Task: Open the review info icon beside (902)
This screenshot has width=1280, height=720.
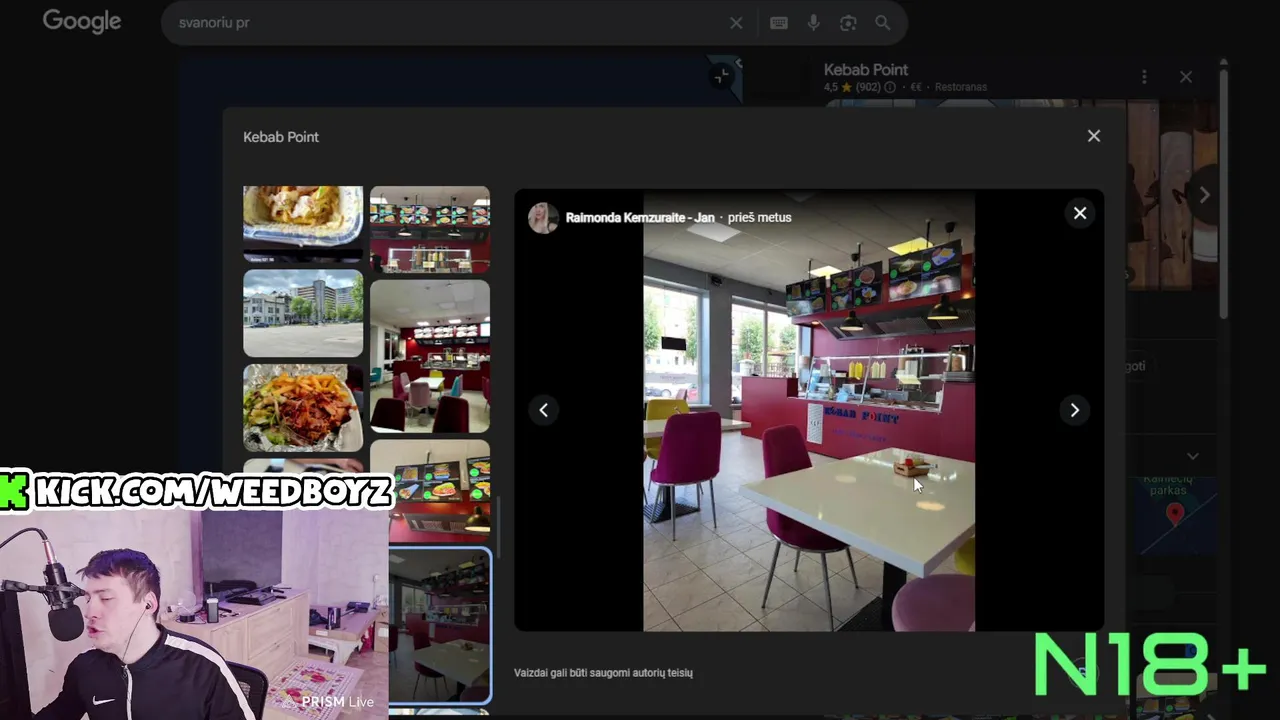Action: tap(890, 88)
